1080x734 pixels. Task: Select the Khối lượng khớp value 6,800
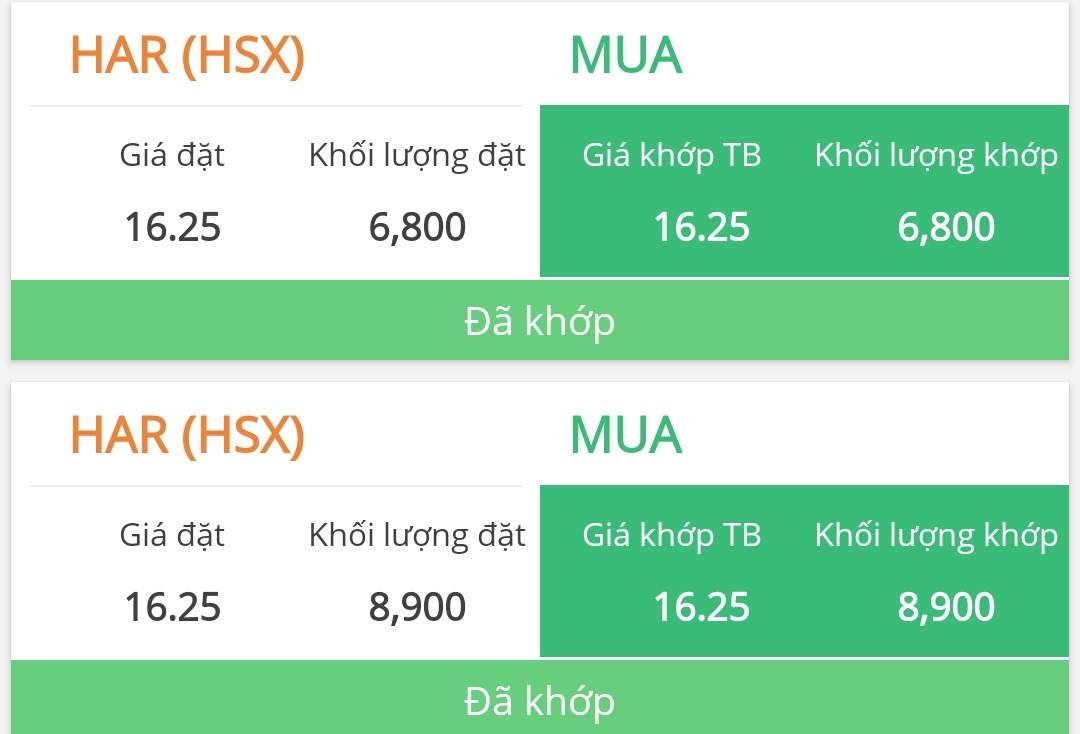click(x=946, y=228)
